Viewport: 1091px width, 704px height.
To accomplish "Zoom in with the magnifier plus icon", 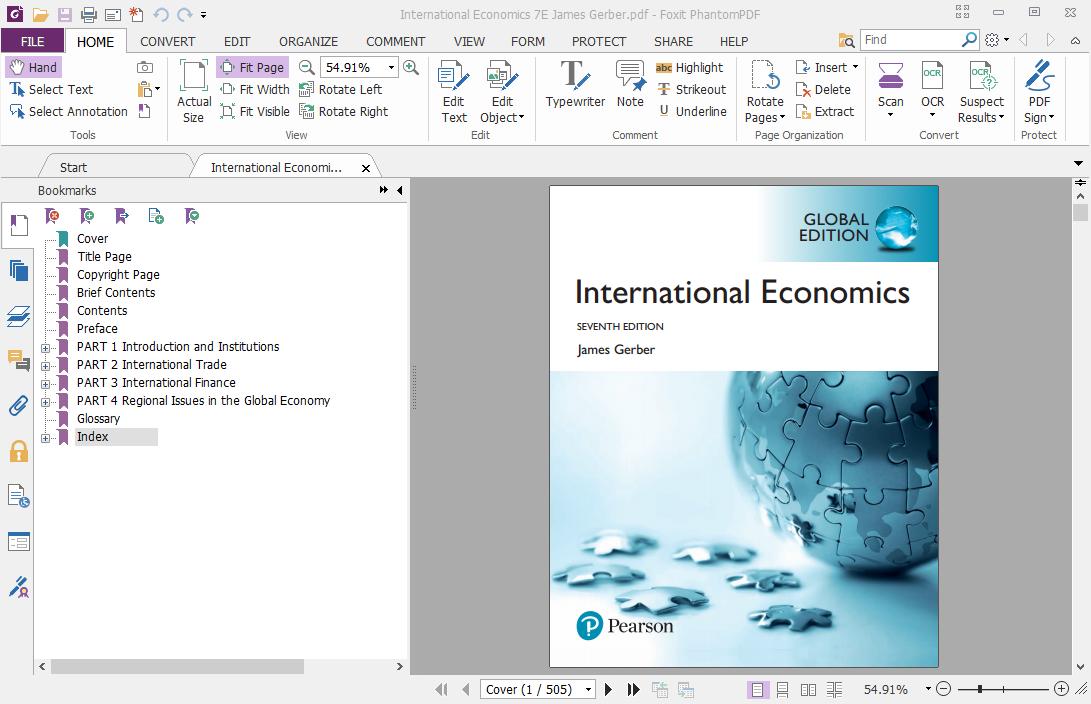I will 411,67.
